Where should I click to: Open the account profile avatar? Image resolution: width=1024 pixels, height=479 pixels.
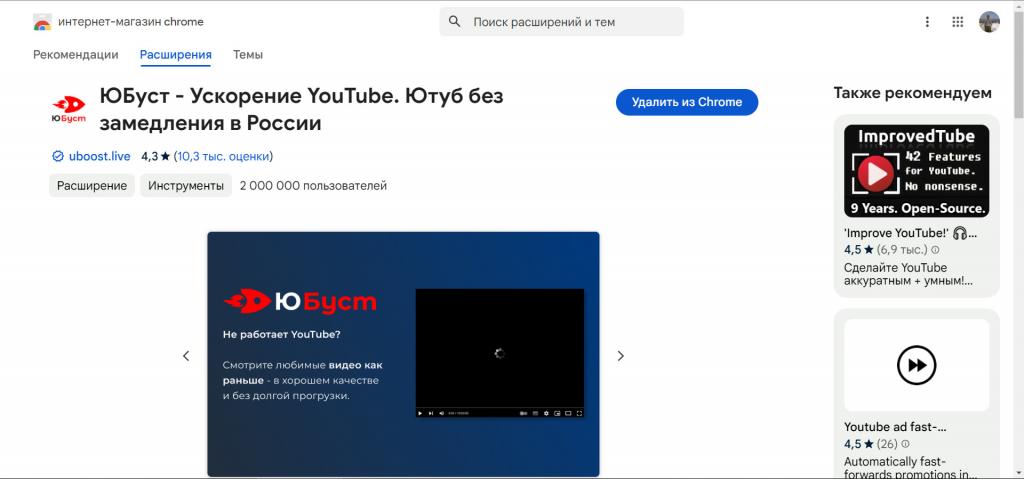pyautogui.click(x=989, y=22)
